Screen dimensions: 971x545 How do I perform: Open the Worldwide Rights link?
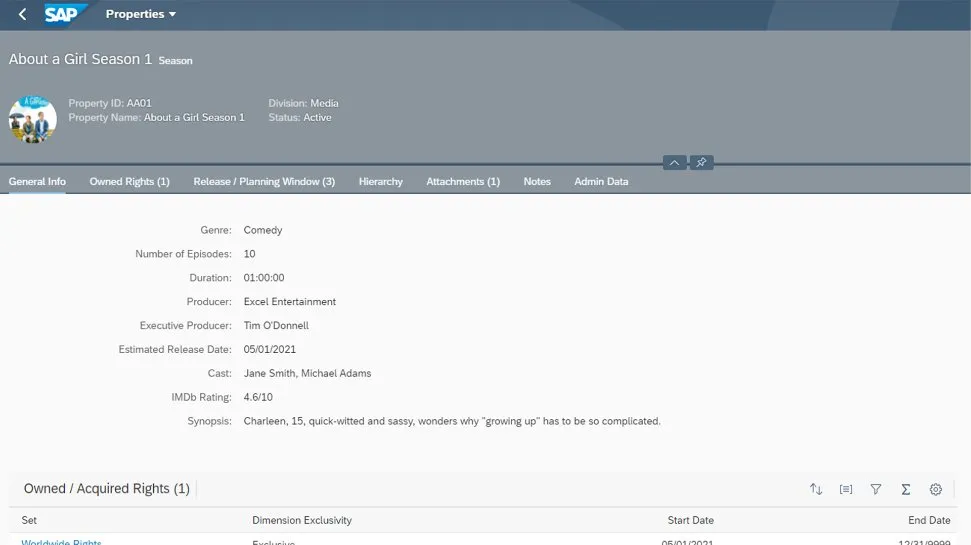click(x=61, y=541)
